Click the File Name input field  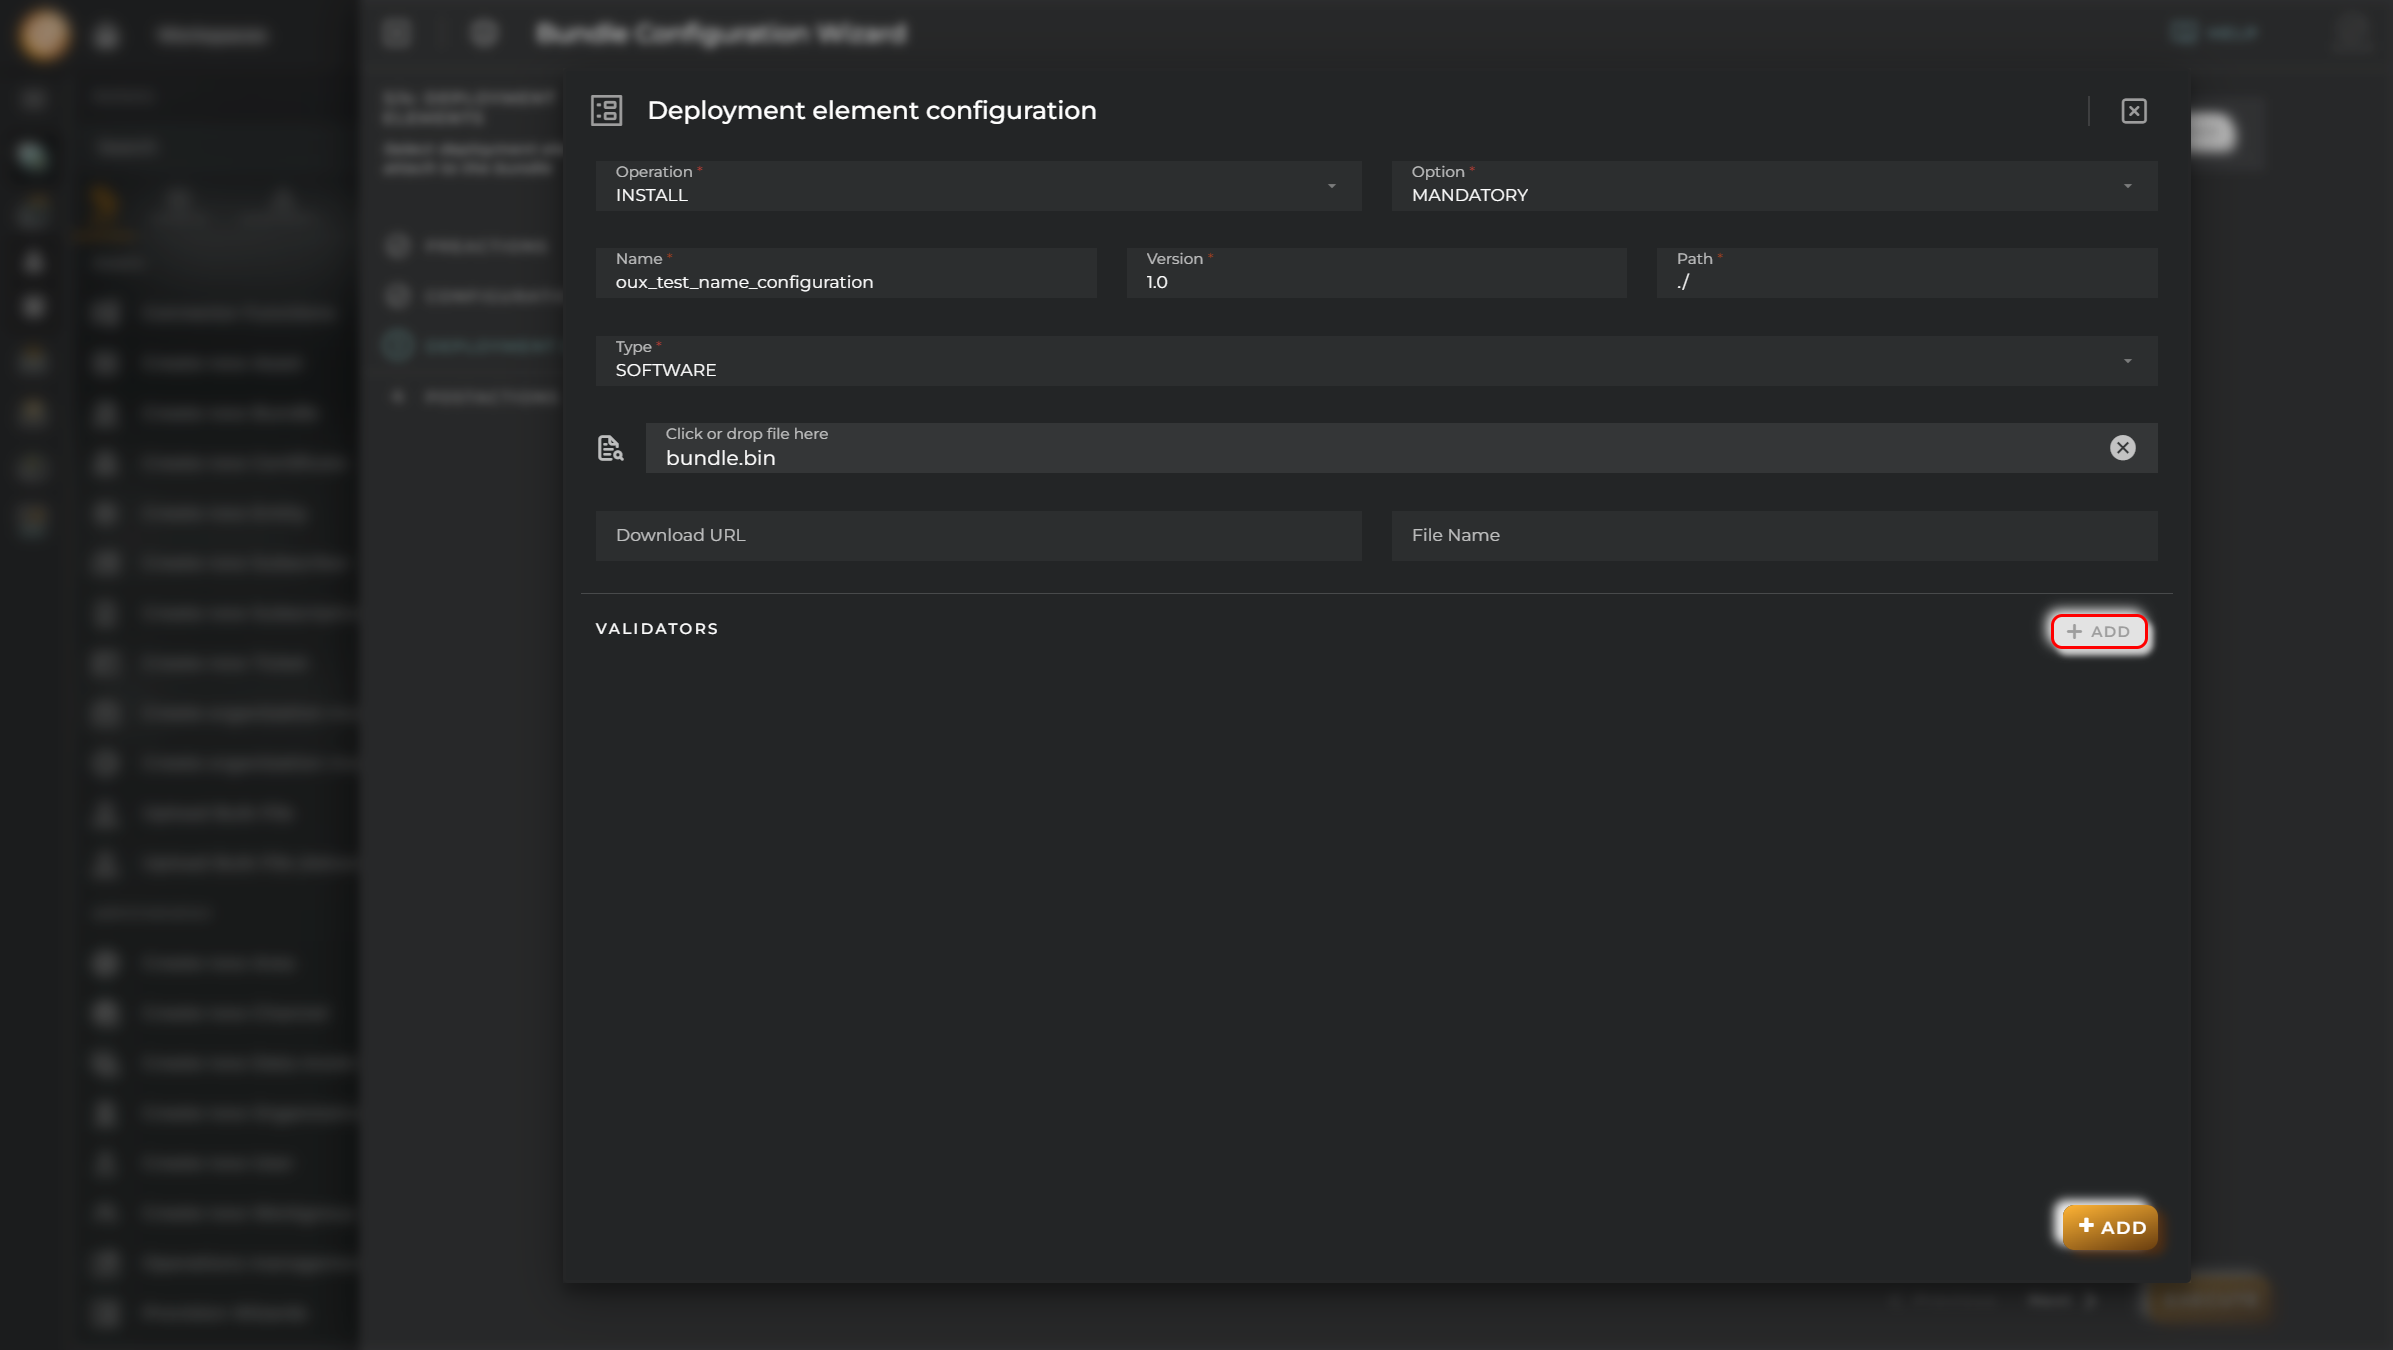click(1773, 534)
